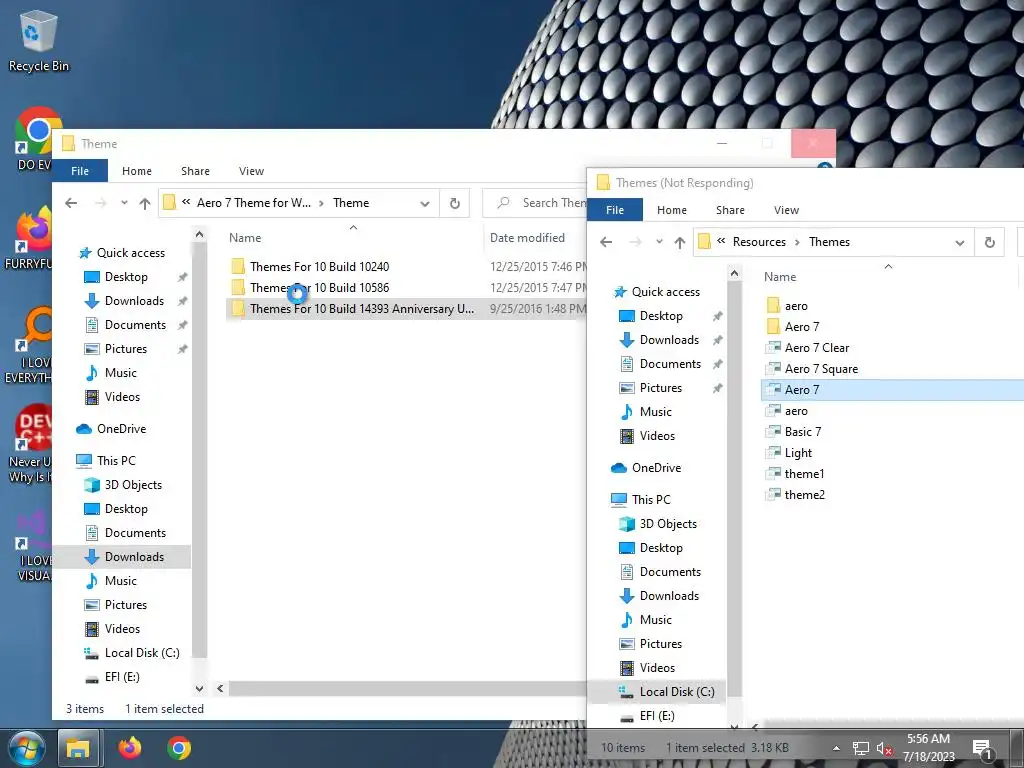Select OneDrive in Themes window sidebar
Screen dimensions: 1024x768
coord(656,468)
